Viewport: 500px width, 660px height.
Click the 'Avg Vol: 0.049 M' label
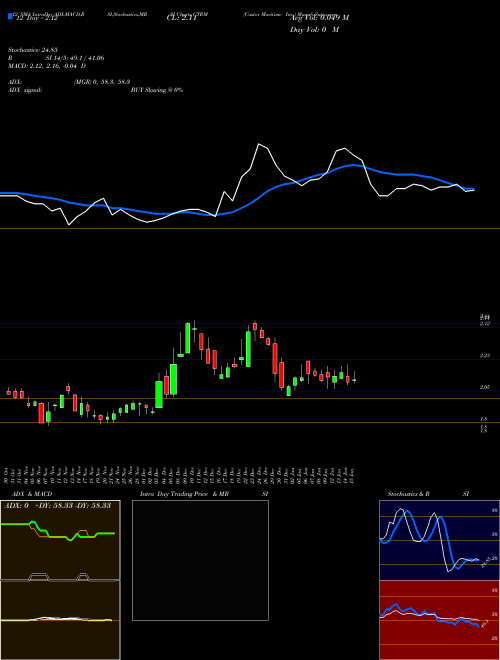(x=319, y=18)
